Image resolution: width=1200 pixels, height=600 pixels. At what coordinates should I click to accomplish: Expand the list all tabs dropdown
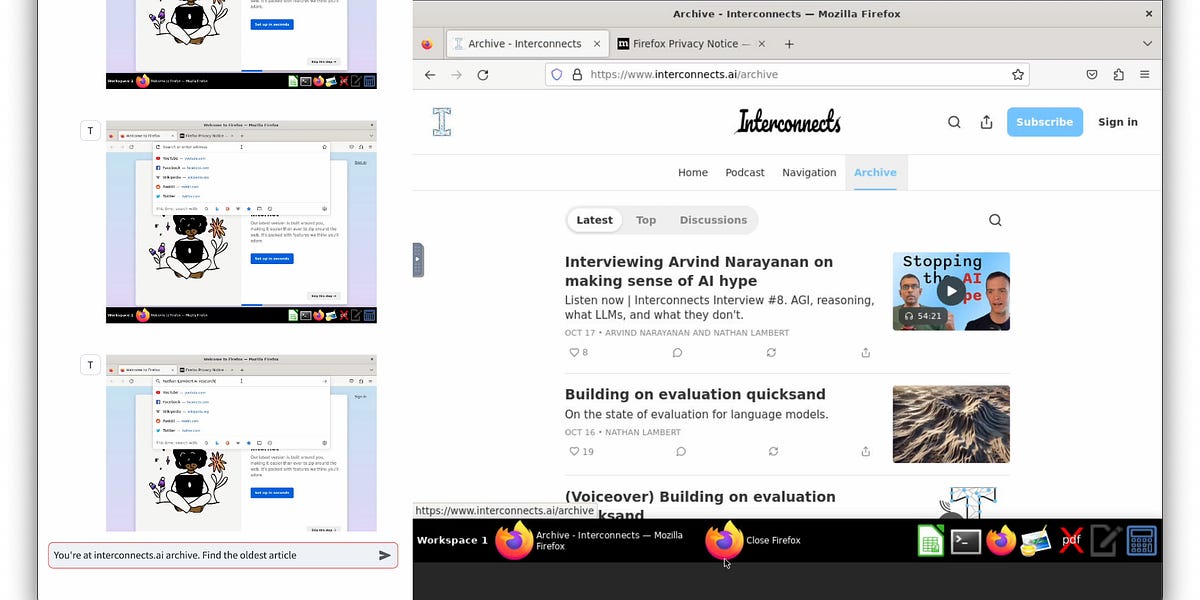pyautogui.click(x=1147, y=44)
